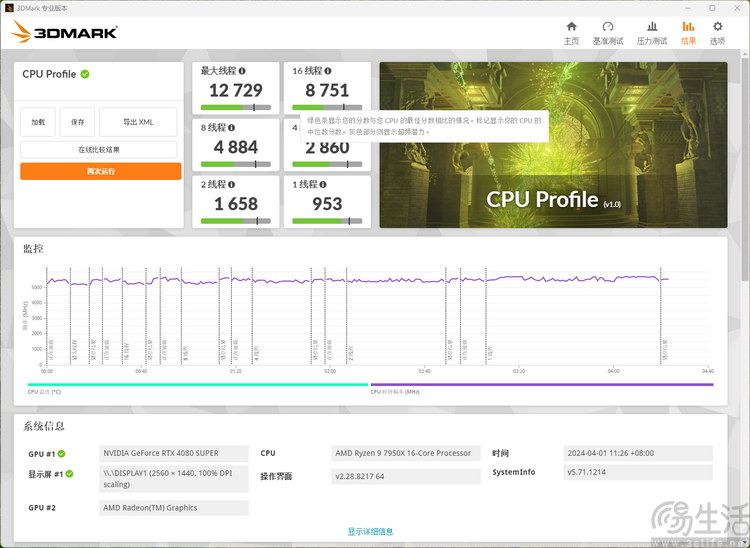Click the green check beside GPU #1
The height and width of the screenshot is (548, 750).
point(62,454)
